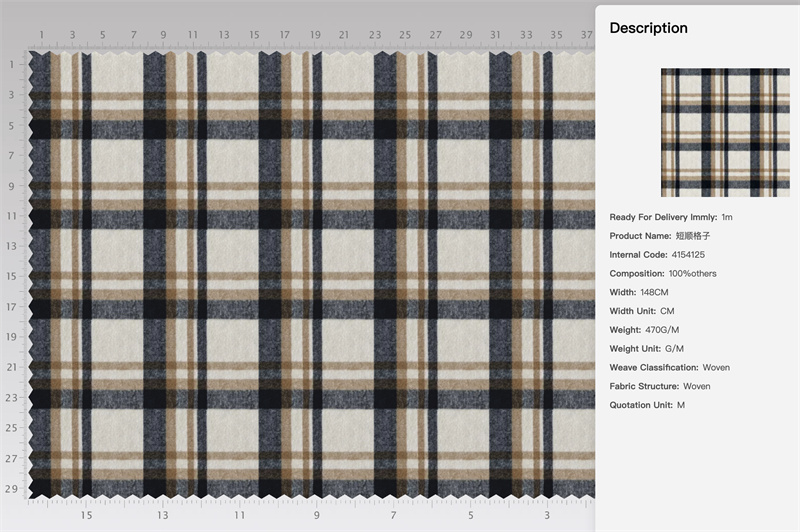Select the 'Width Unit: CM' line
800x532 pixels.
pyautogui.click(x=642, y=311)
